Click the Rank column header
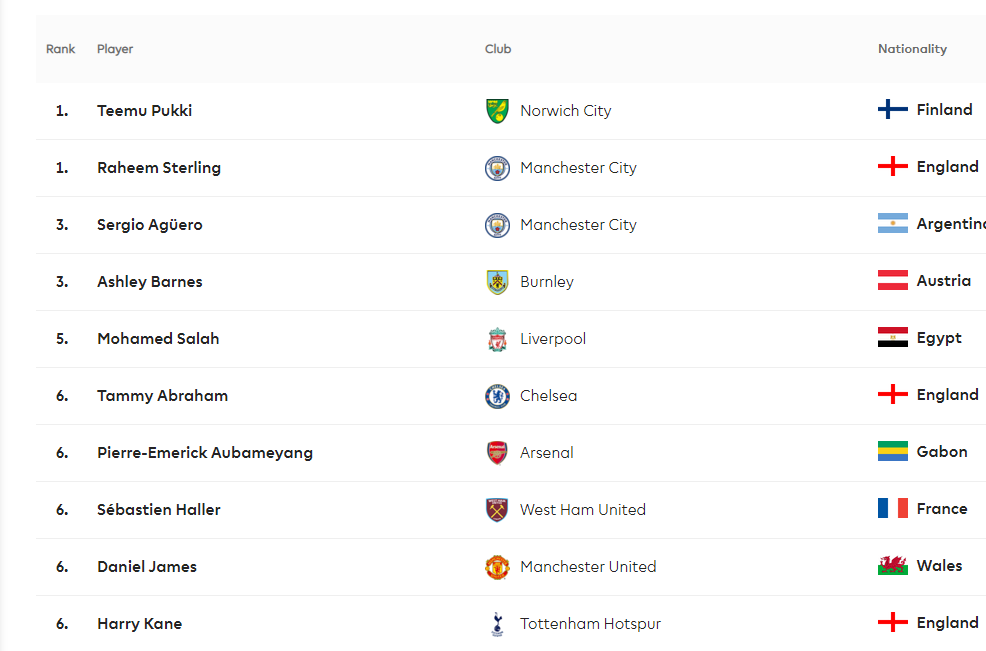 pos(60,49)
